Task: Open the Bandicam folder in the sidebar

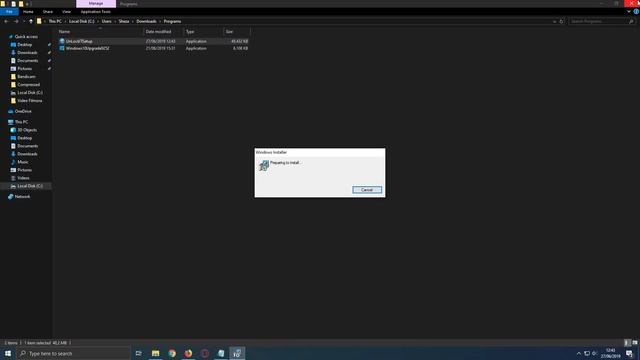Action: (26, 77)
